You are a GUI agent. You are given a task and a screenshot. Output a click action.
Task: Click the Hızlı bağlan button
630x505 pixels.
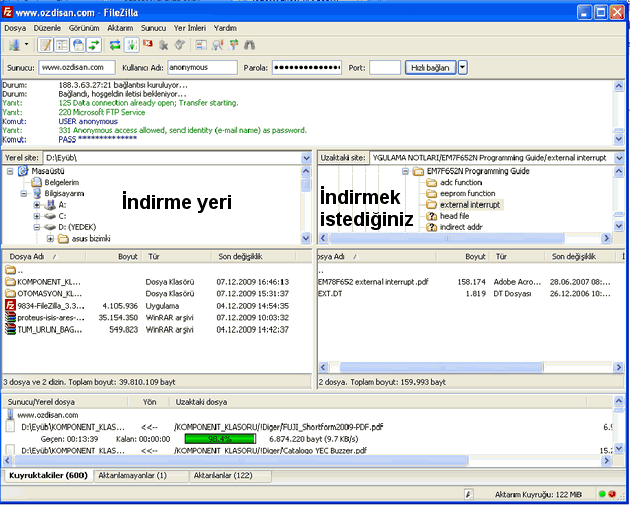[x=430, y=67]
